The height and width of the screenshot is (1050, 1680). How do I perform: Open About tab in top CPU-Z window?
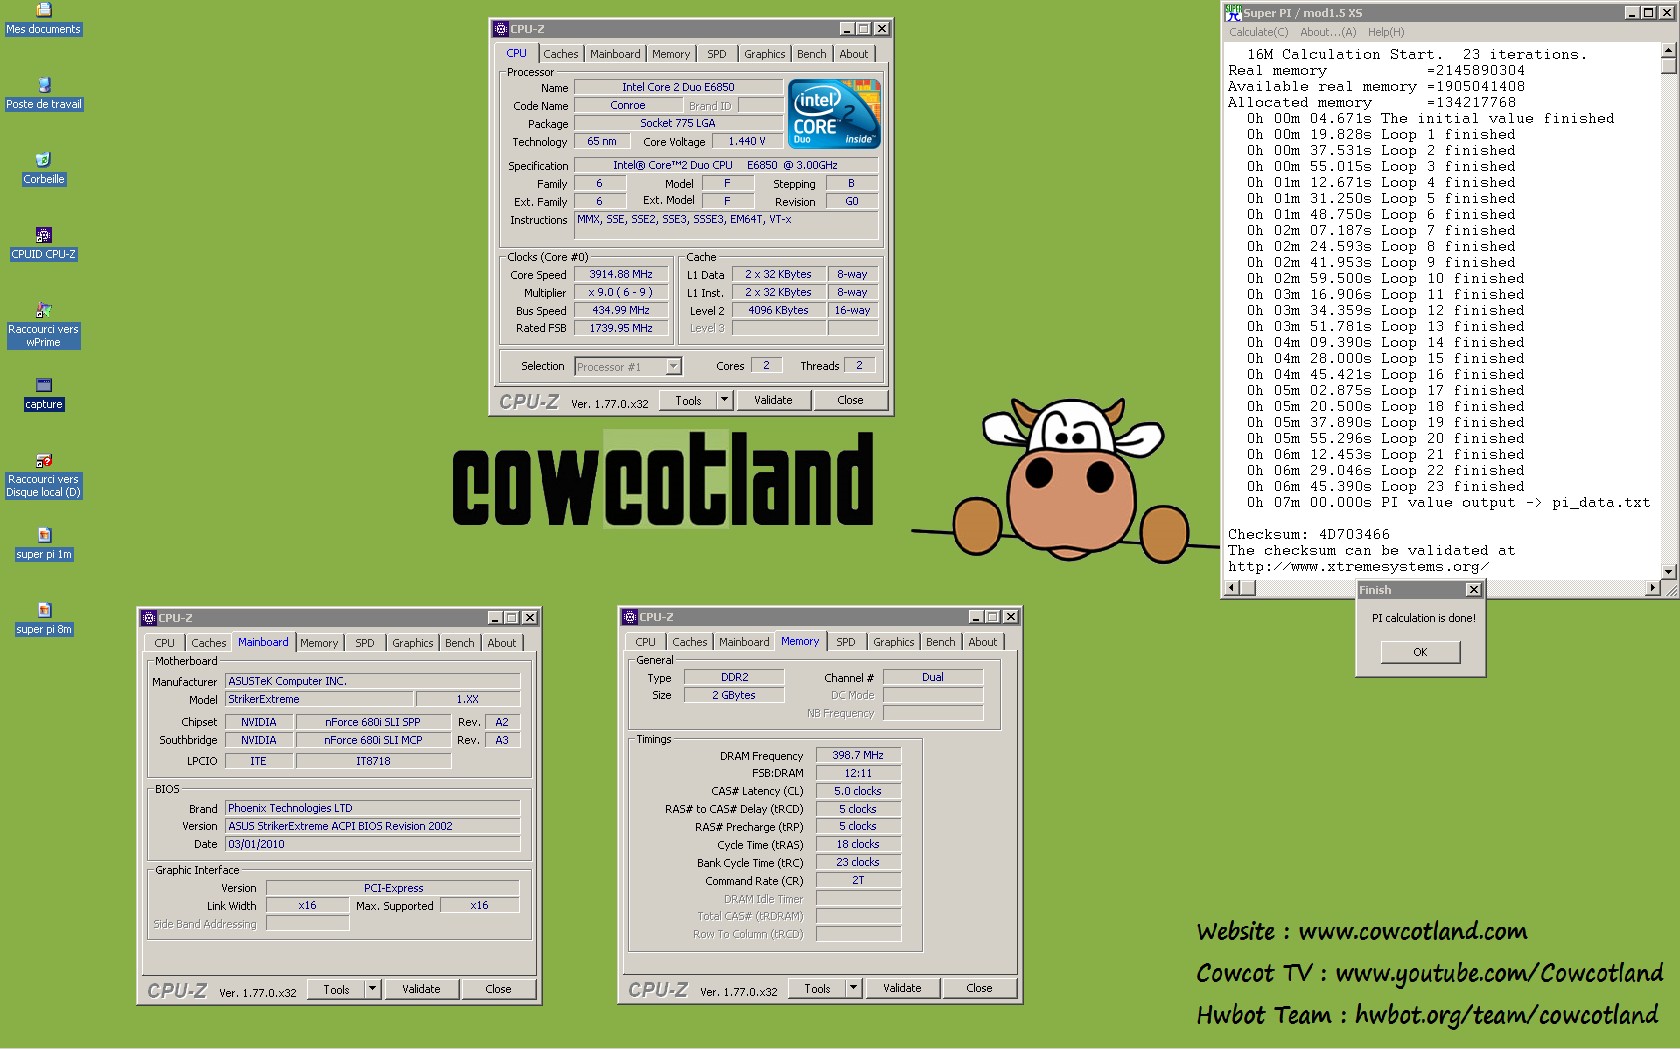(x=853, y=54)
